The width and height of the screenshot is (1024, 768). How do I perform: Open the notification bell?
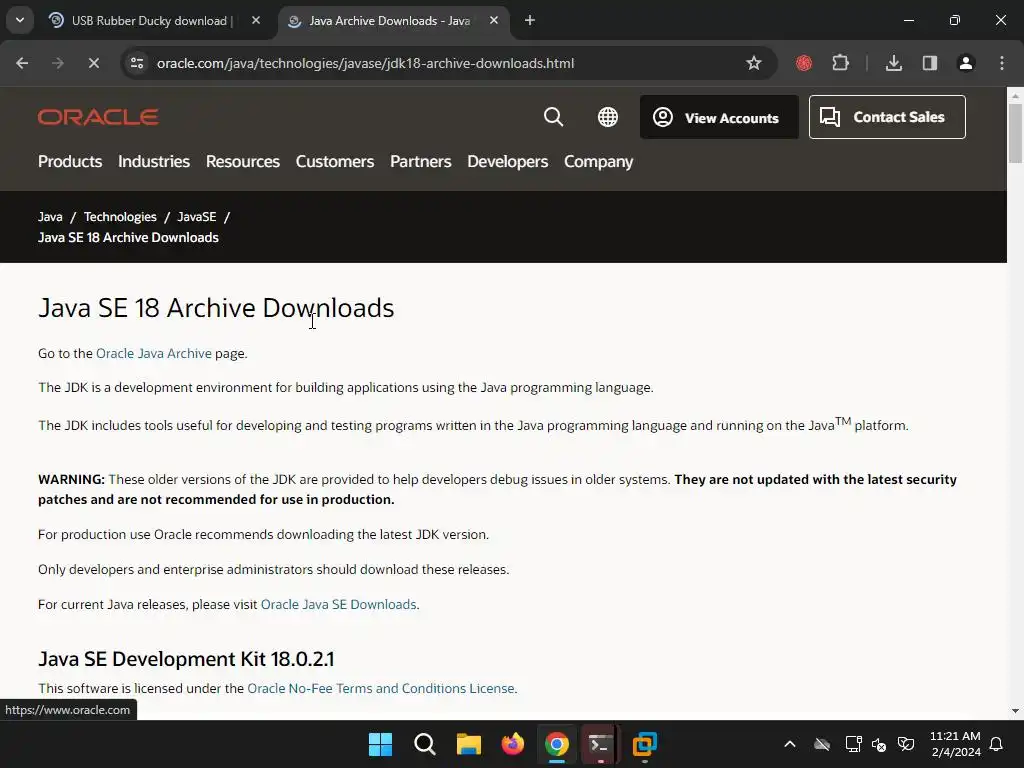pos(996,744)
